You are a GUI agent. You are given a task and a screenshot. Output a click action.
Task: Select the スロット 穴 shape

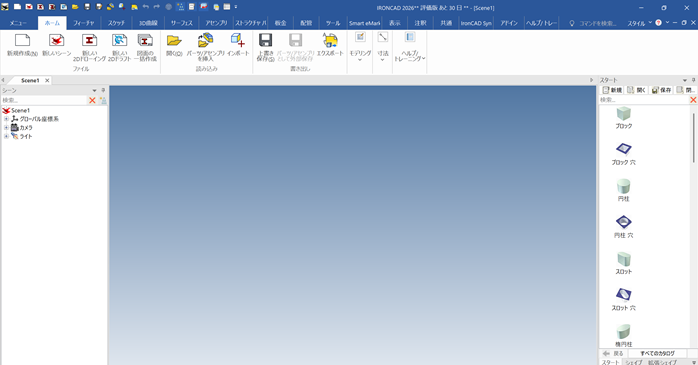[624, 299]
